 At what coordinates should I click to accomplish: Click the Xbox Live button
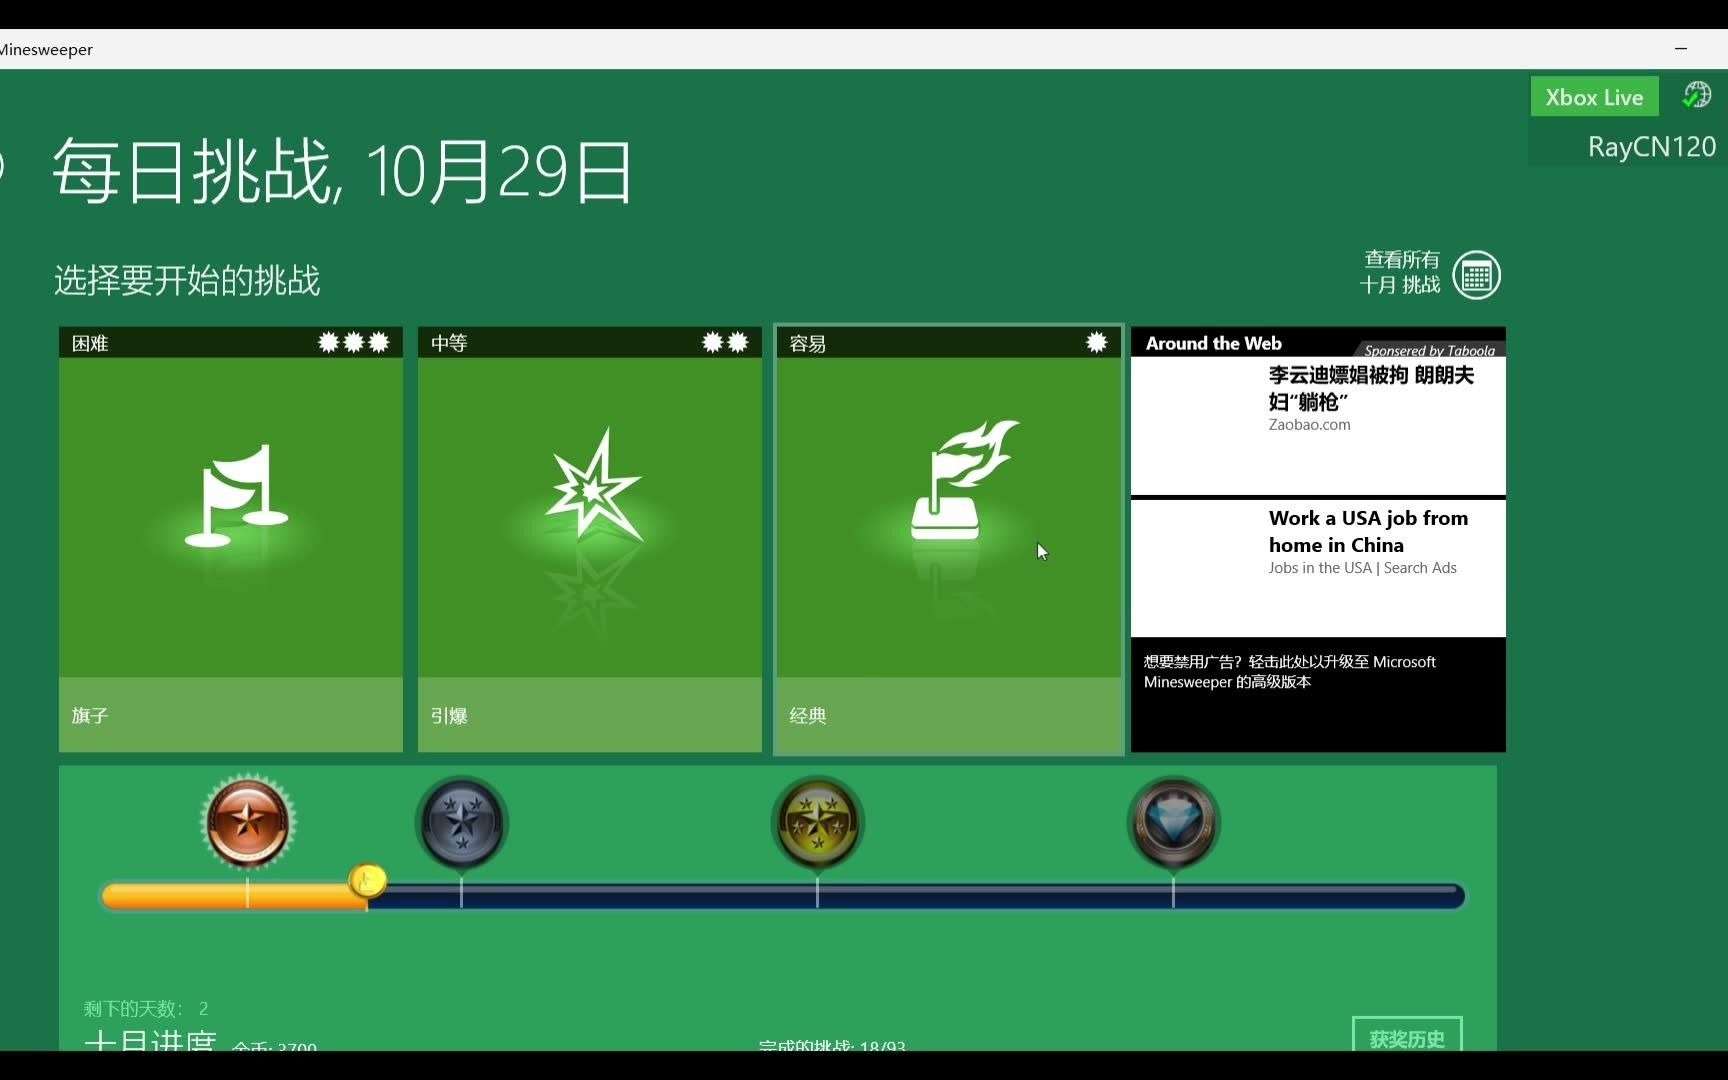coord(1594,97)
